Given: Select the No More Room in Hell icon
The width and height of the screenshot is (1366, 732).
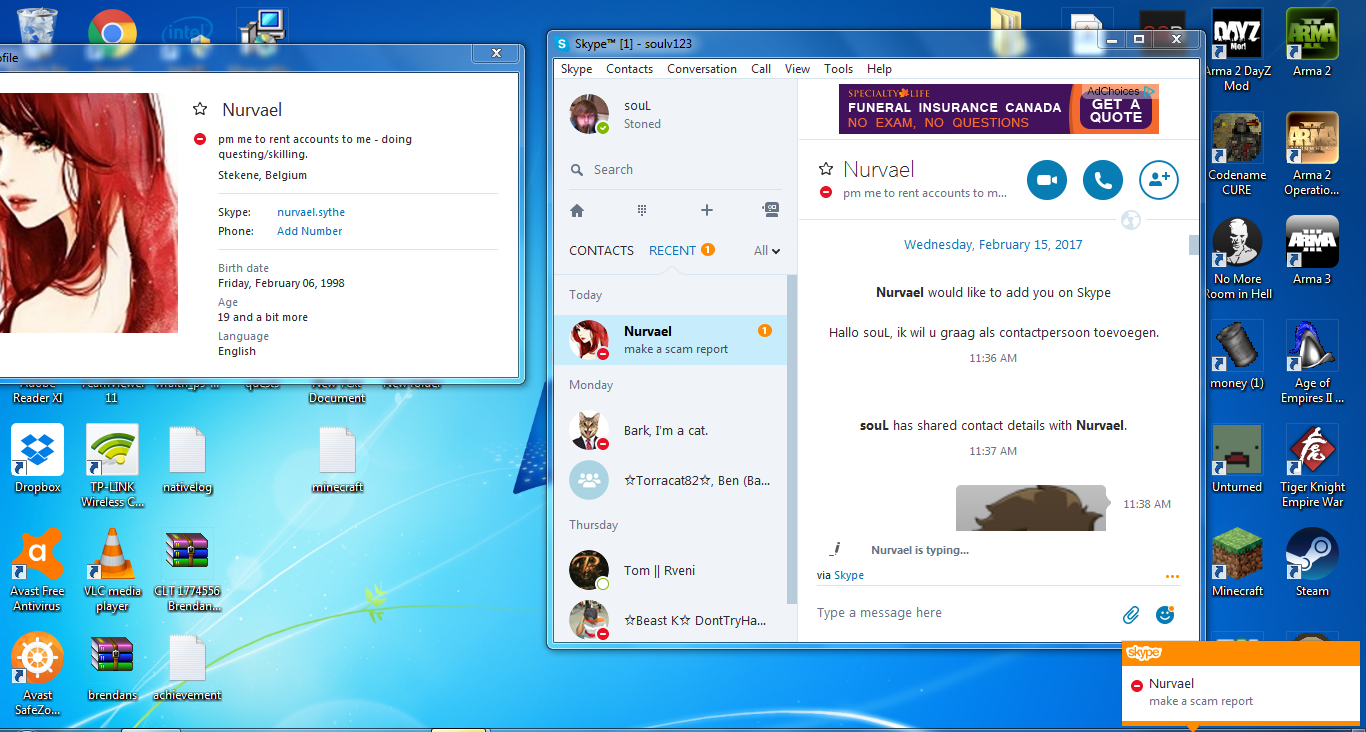Looking at the screenshot, I should point(1238,258).
